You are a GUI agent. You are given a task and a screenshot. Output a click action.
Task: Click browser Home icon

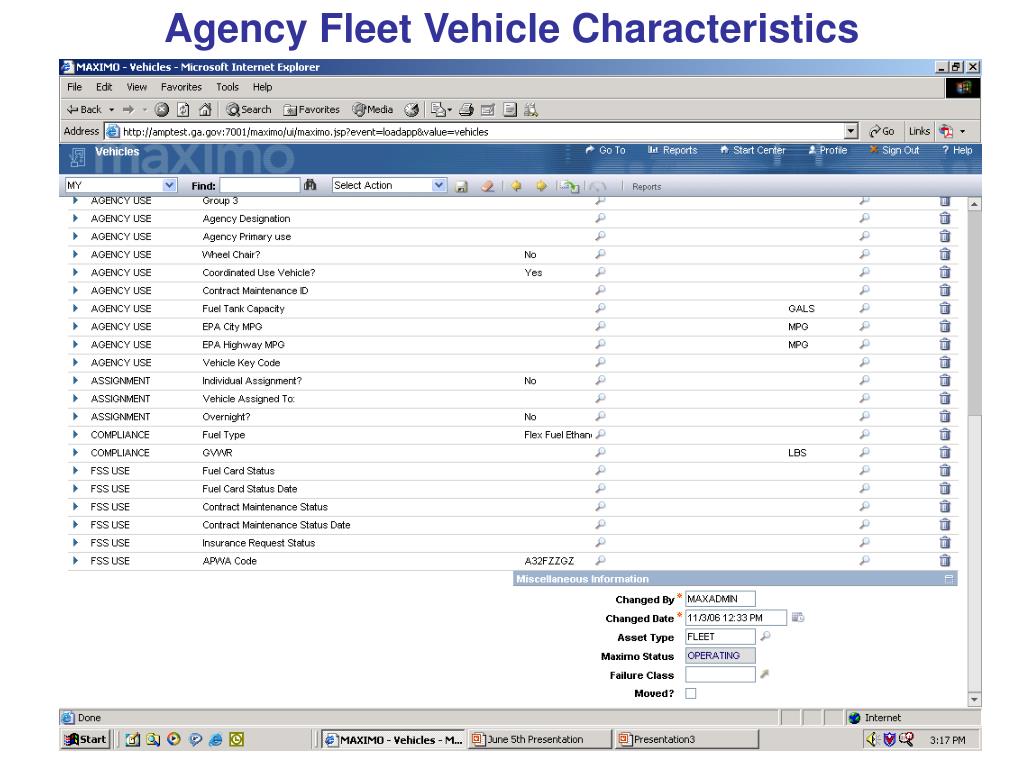(205, 110)
